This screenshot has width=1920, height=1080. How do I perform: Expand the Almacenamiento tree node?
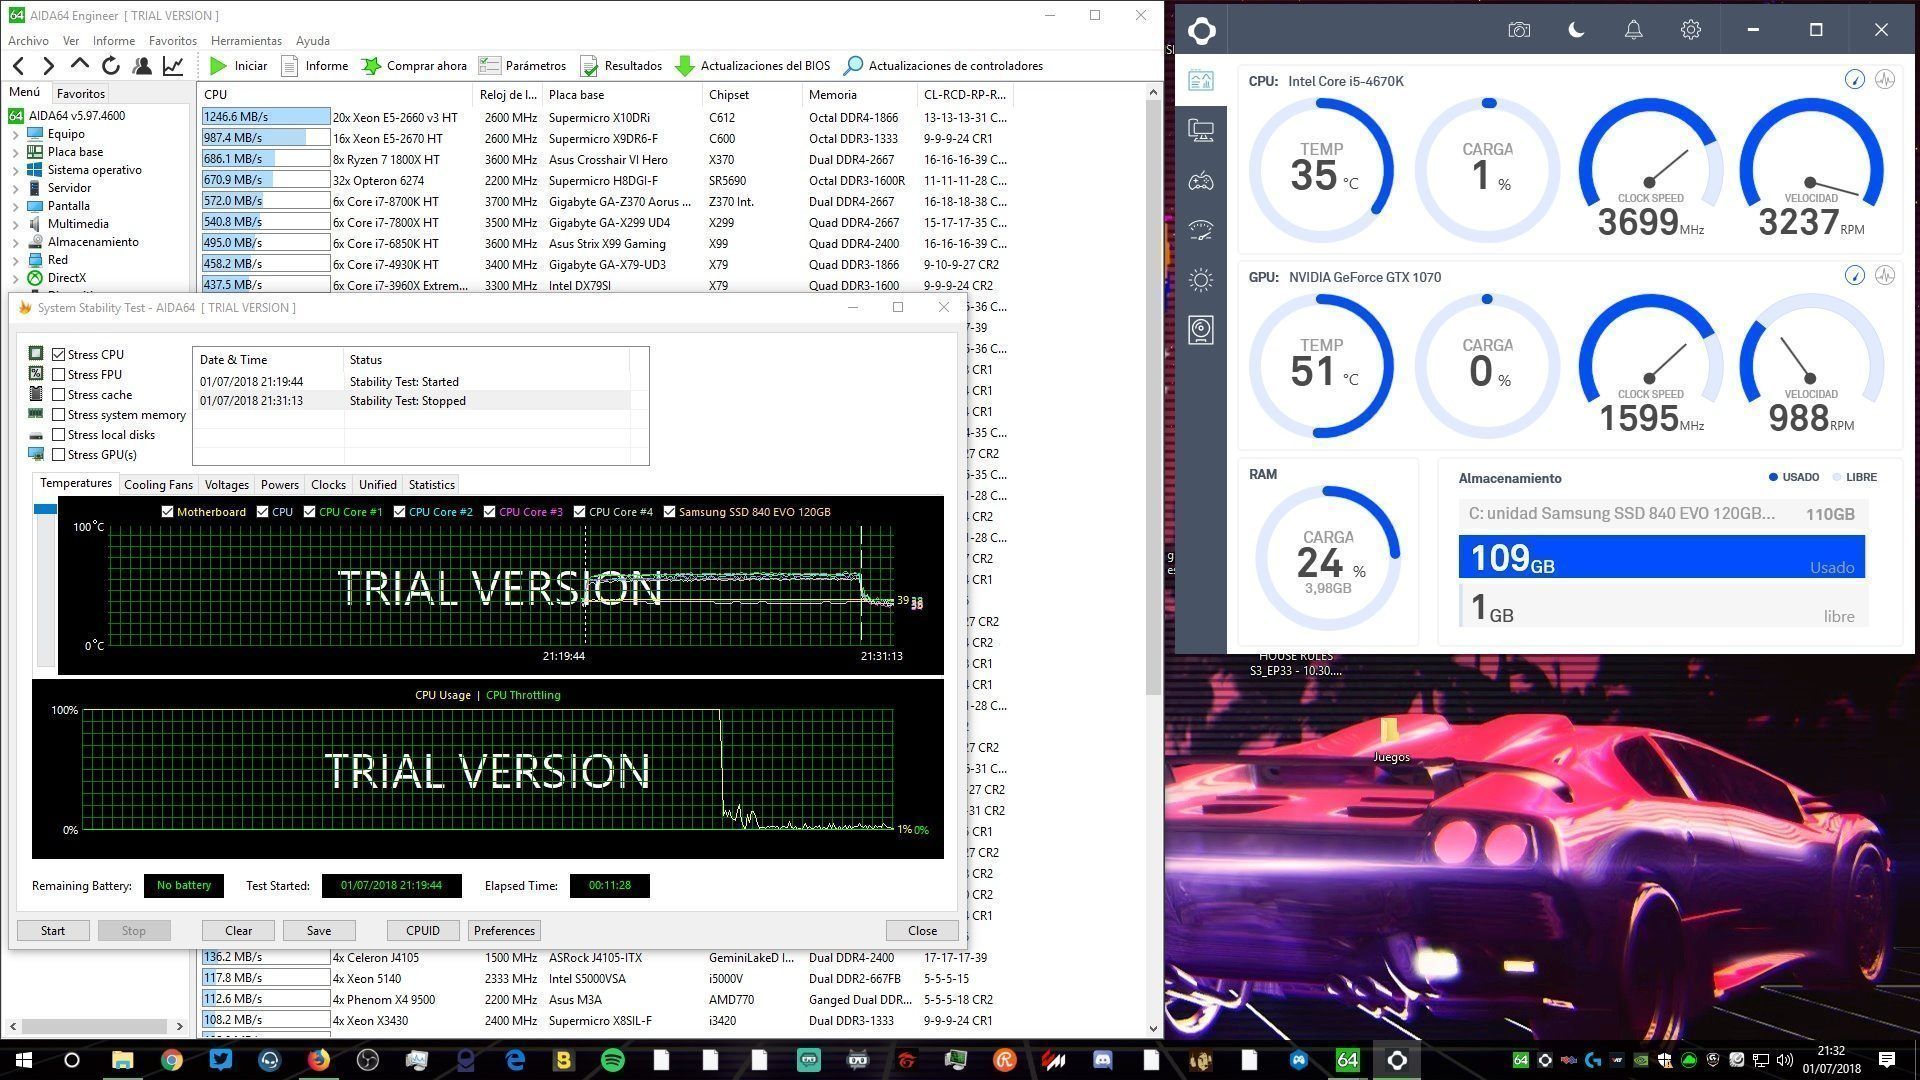[x=16, y=242]
